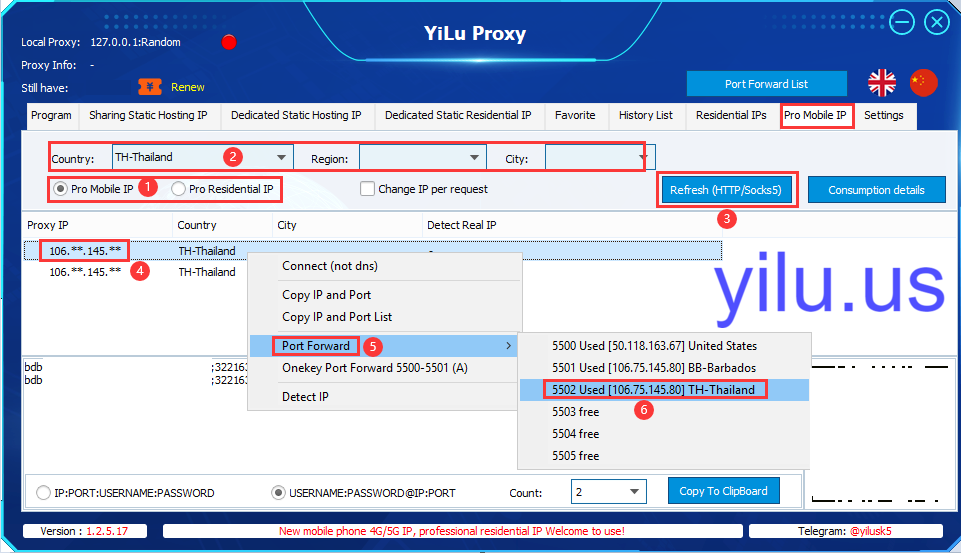The height and width of the screenshot is (553, 961).
Task: Choose Copy IP and Port
Action: (385, 295)
